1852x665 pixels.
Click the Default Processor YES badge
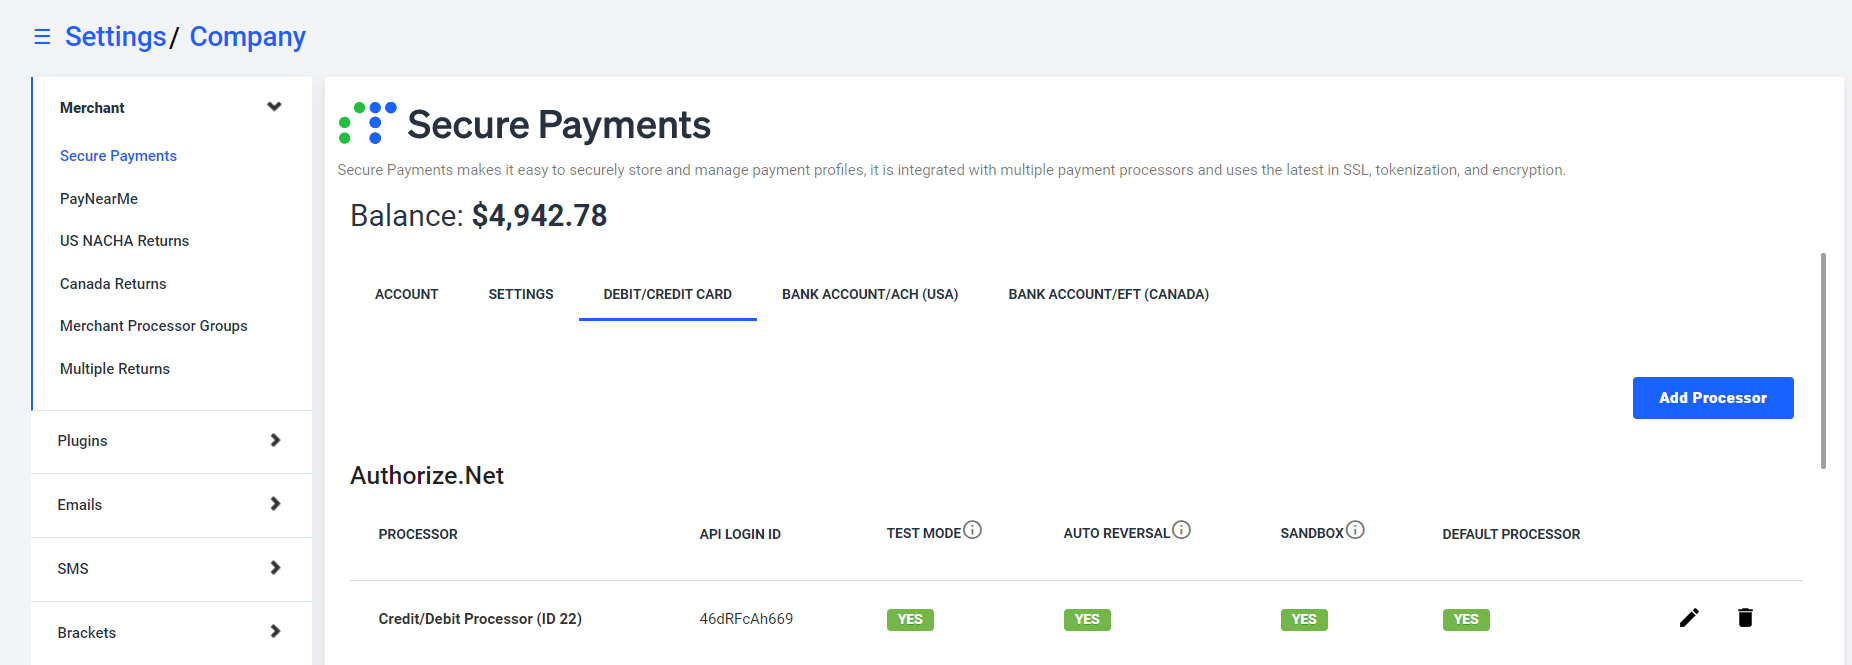(x=1466, y=620)
